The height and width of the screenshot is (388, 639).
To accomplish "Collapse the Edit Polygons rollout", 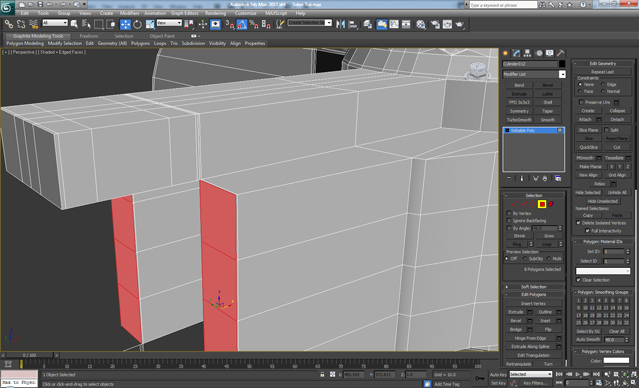I will click(x=533, y=295).
